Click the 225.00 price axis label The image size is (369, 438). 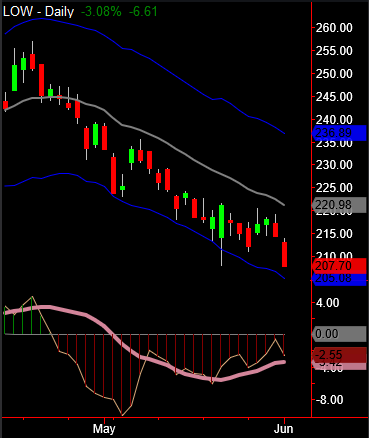point(334,188)
